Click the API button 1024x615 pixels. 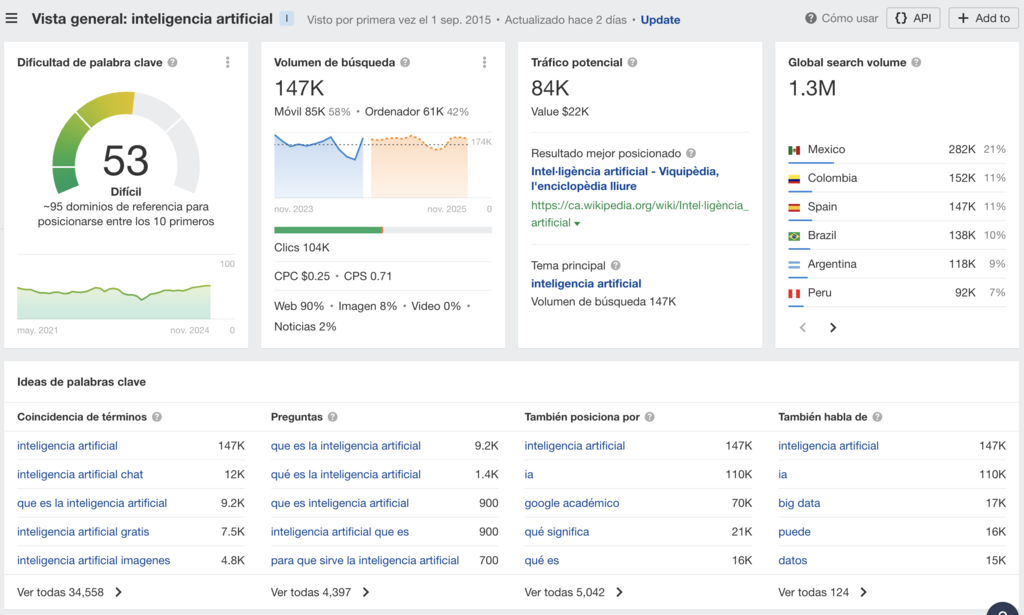[x=913, y=17]
